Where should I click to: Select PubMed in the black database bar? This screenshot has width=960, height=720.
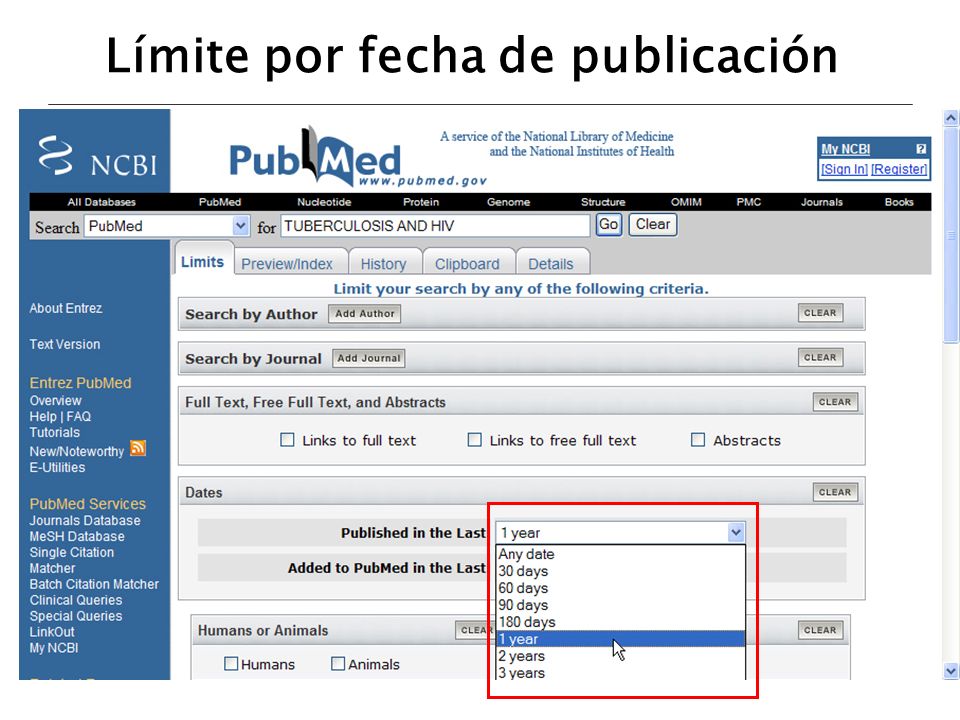click(x=220, y=202)
